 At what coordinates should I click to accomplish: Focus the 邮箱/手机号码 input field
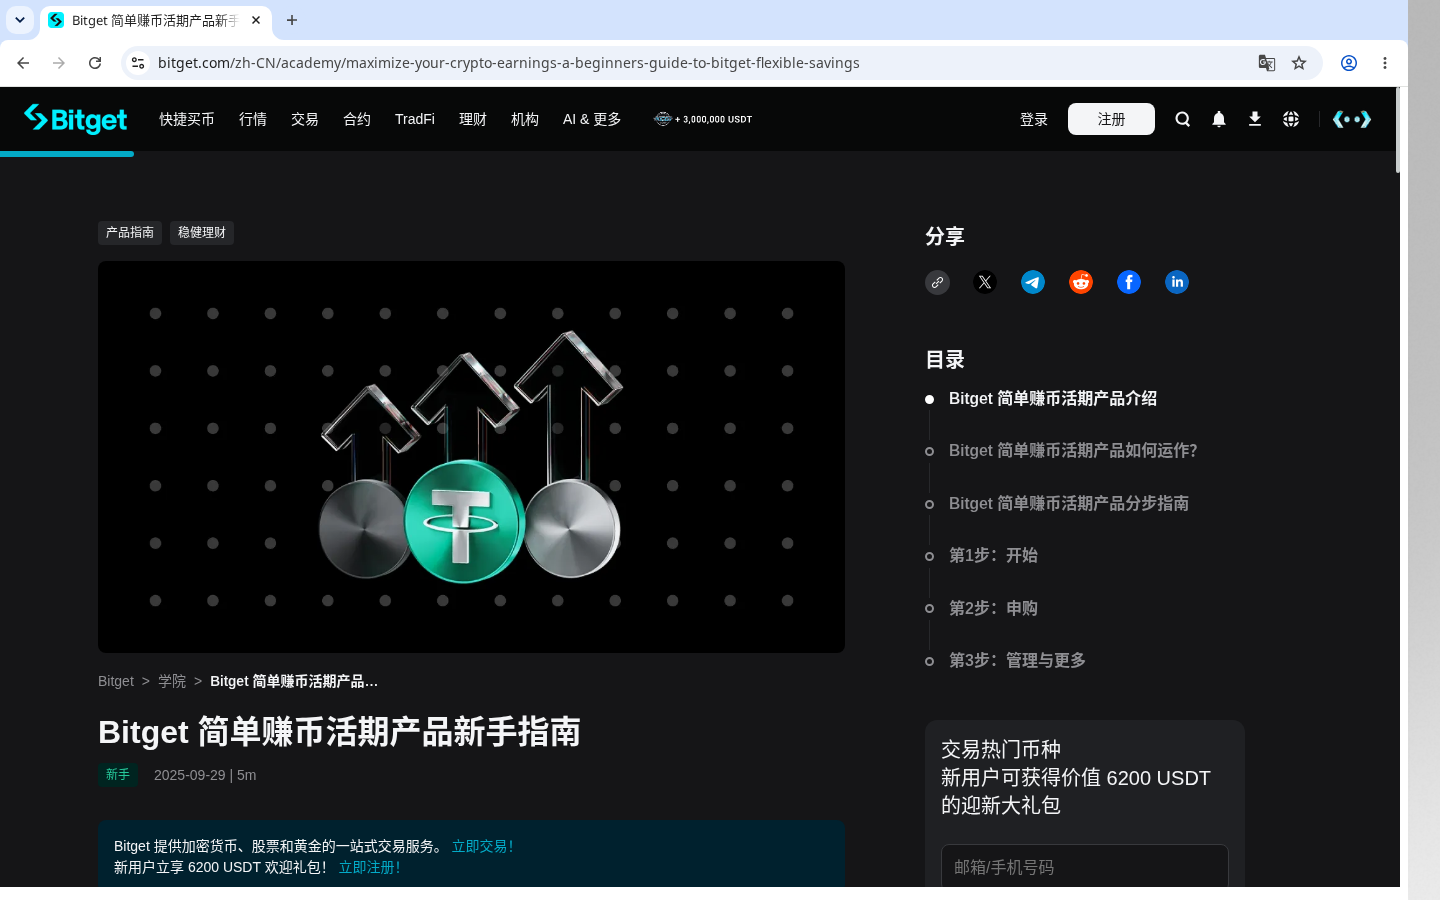point(1085,866)
